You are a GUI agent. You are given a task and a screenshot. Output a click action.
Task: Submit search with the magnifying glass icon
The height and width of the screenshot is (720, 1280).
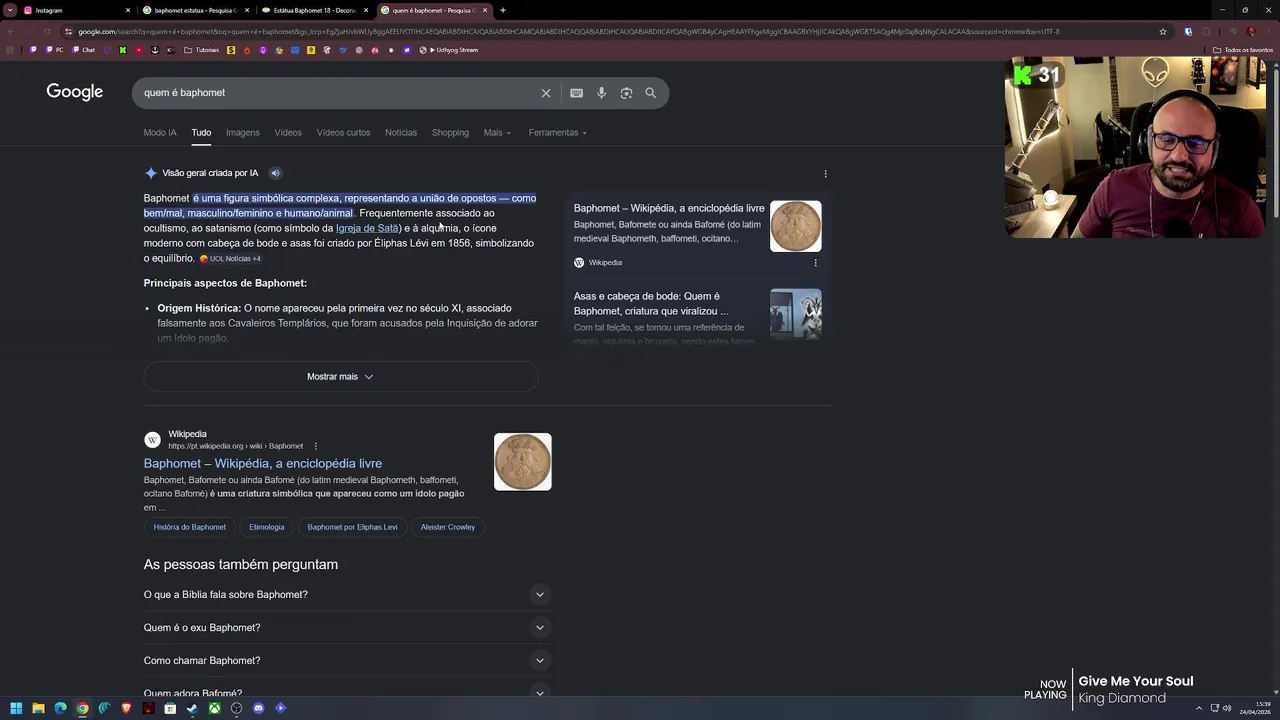(x=651, y=93)
